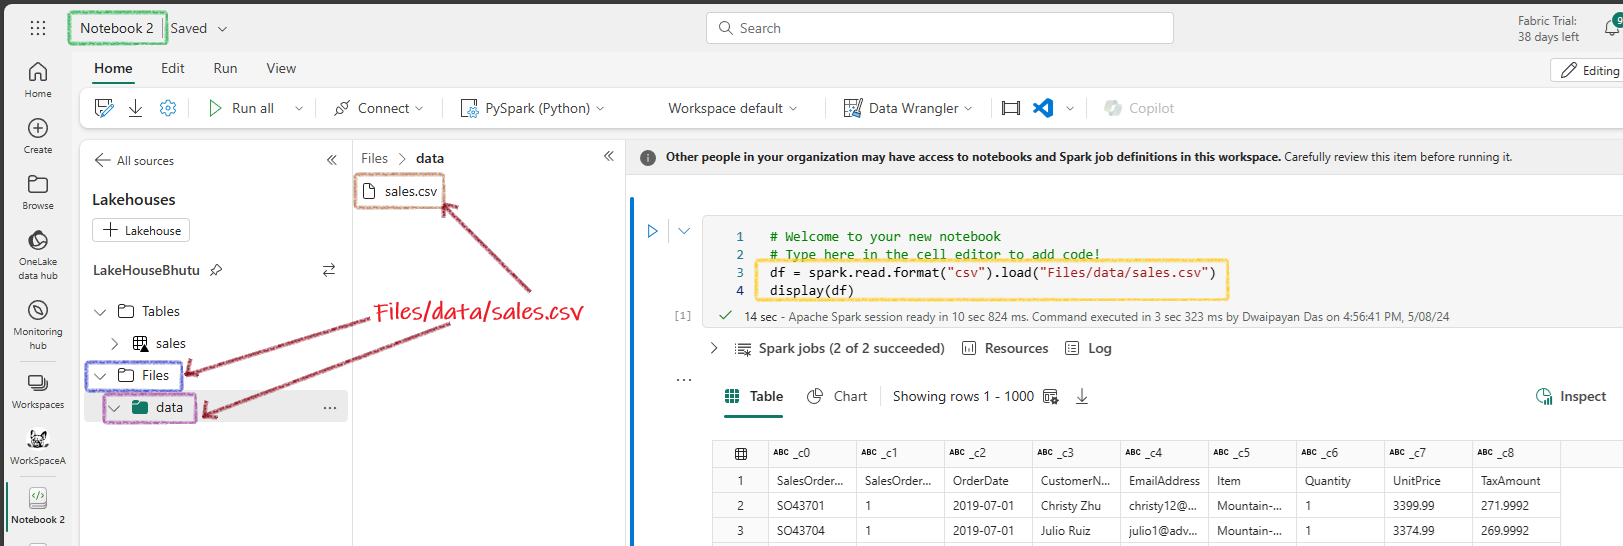
Task: Switch the lakehouse swap arrows icon
Action: pos(329,270)
